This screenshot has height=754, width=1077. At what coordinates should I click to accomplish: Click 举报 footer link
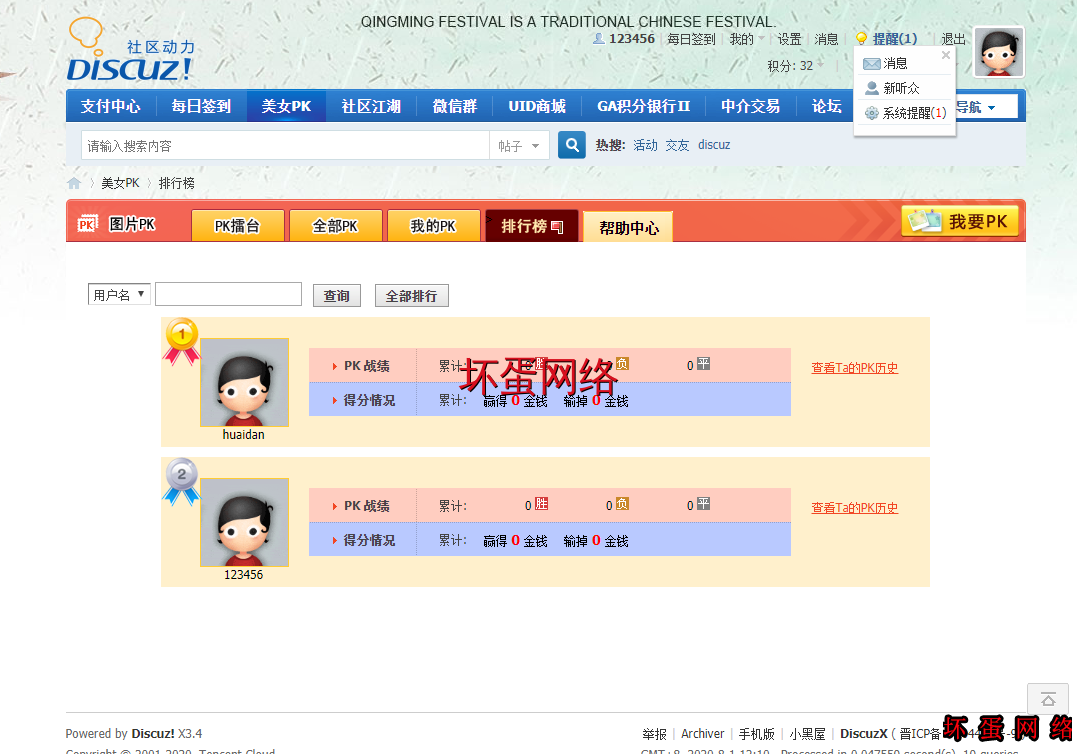click(x=655, y=734)
